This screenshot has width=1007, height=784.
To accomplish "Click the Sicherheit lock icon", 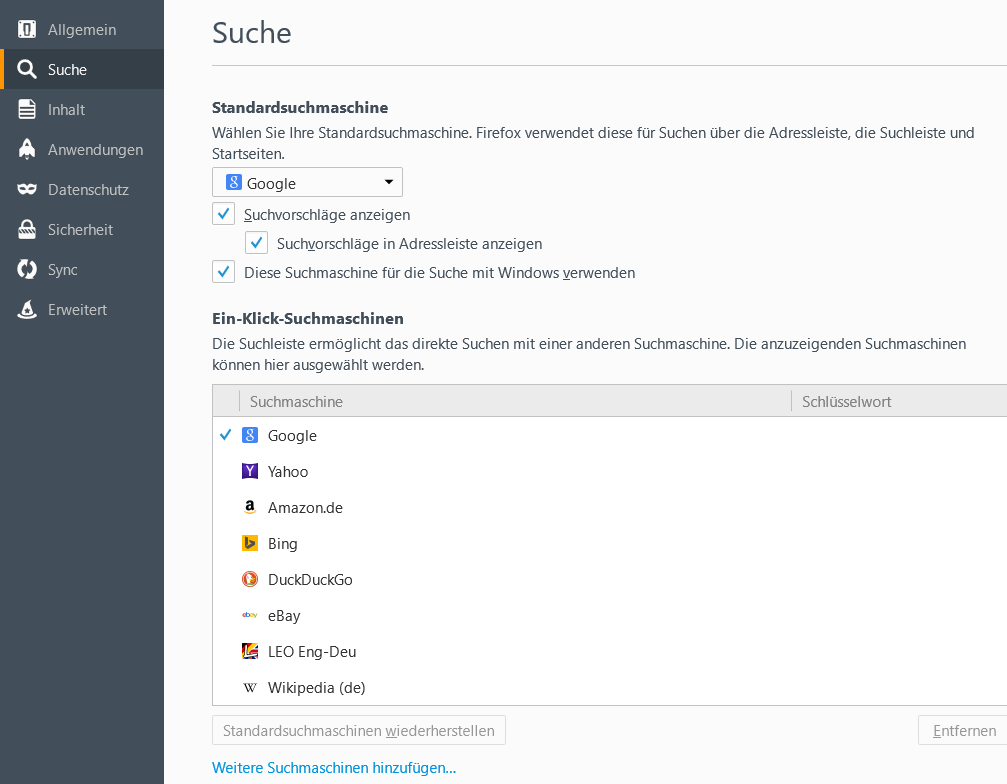I will click(27, 230).
